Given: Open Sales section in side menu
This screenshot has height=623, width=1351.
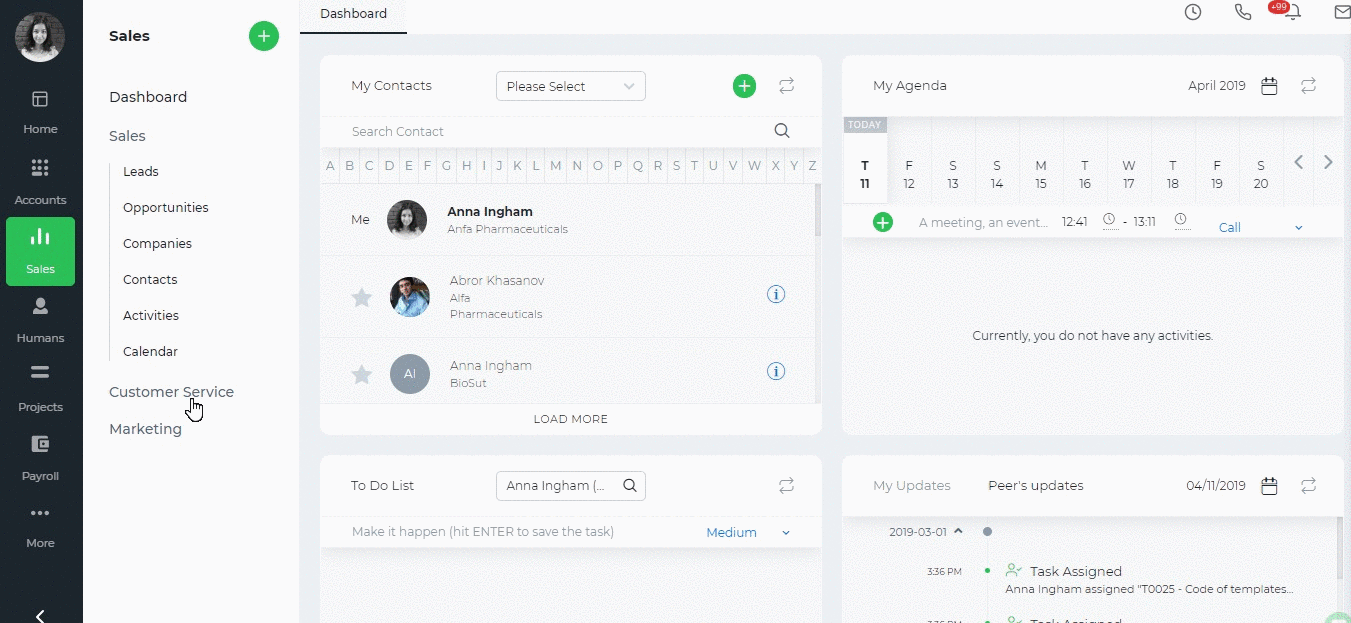Looking at the screenshot, I should tap(127, 136).
